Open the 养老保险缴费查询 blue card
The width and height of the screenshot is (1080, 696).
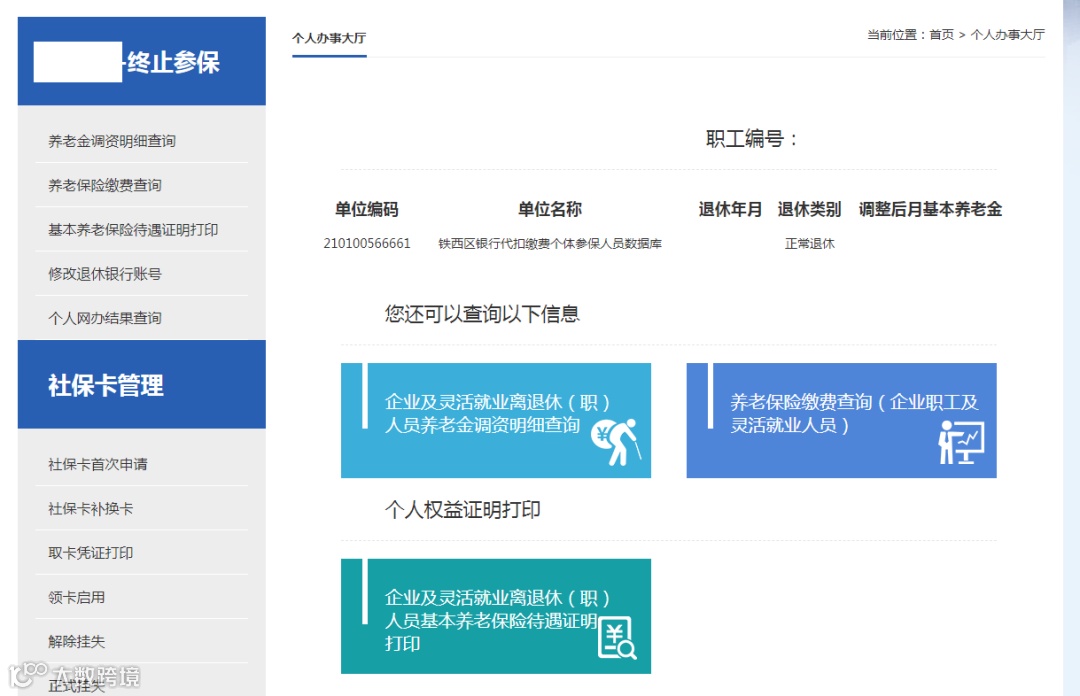pyautogui.click(x=842, y=420)
